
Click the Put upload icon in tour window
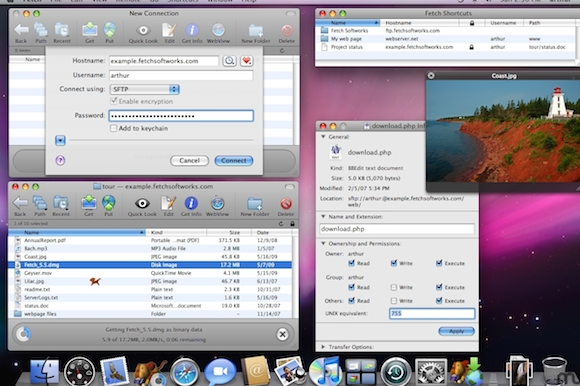tap(109, 203)
